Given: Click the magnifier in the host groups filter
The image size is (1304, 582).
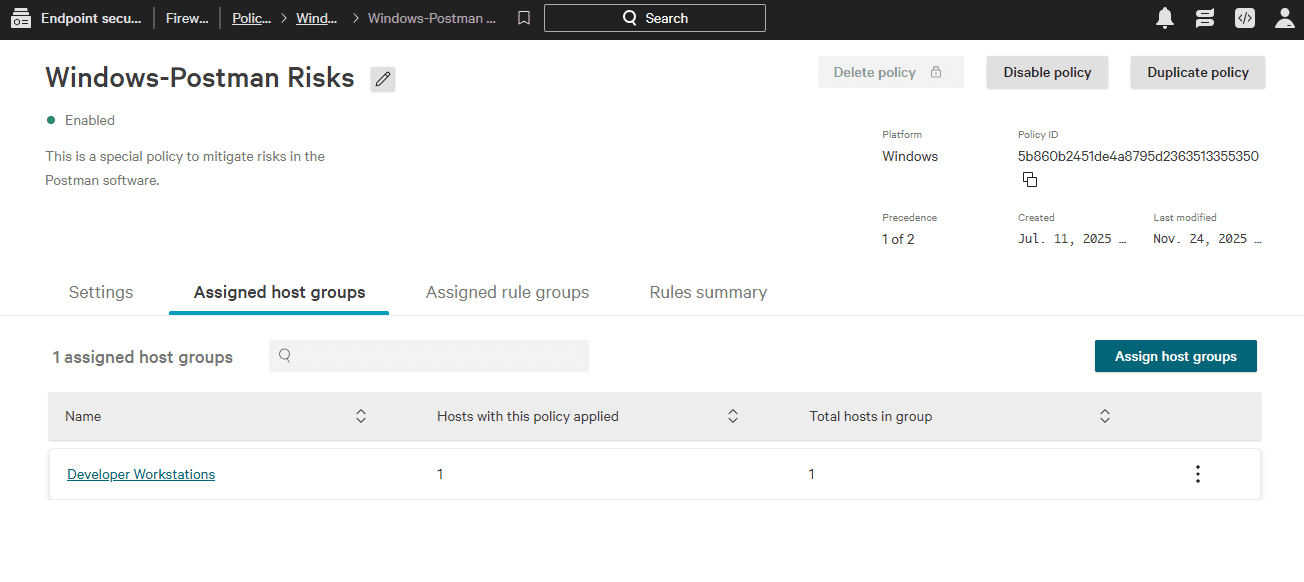Looking at the screenshot, I should tap(285, 356).
